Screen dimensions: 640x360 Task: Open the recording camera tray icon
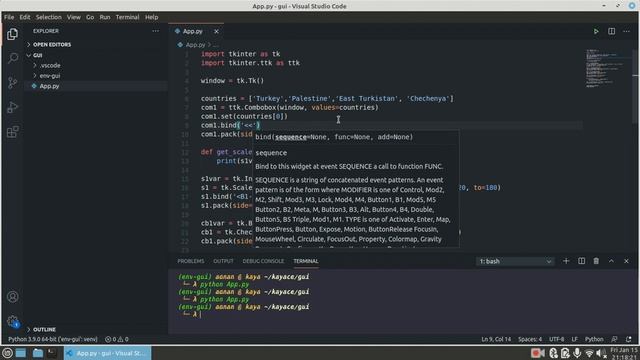click(x=538, y=353)
